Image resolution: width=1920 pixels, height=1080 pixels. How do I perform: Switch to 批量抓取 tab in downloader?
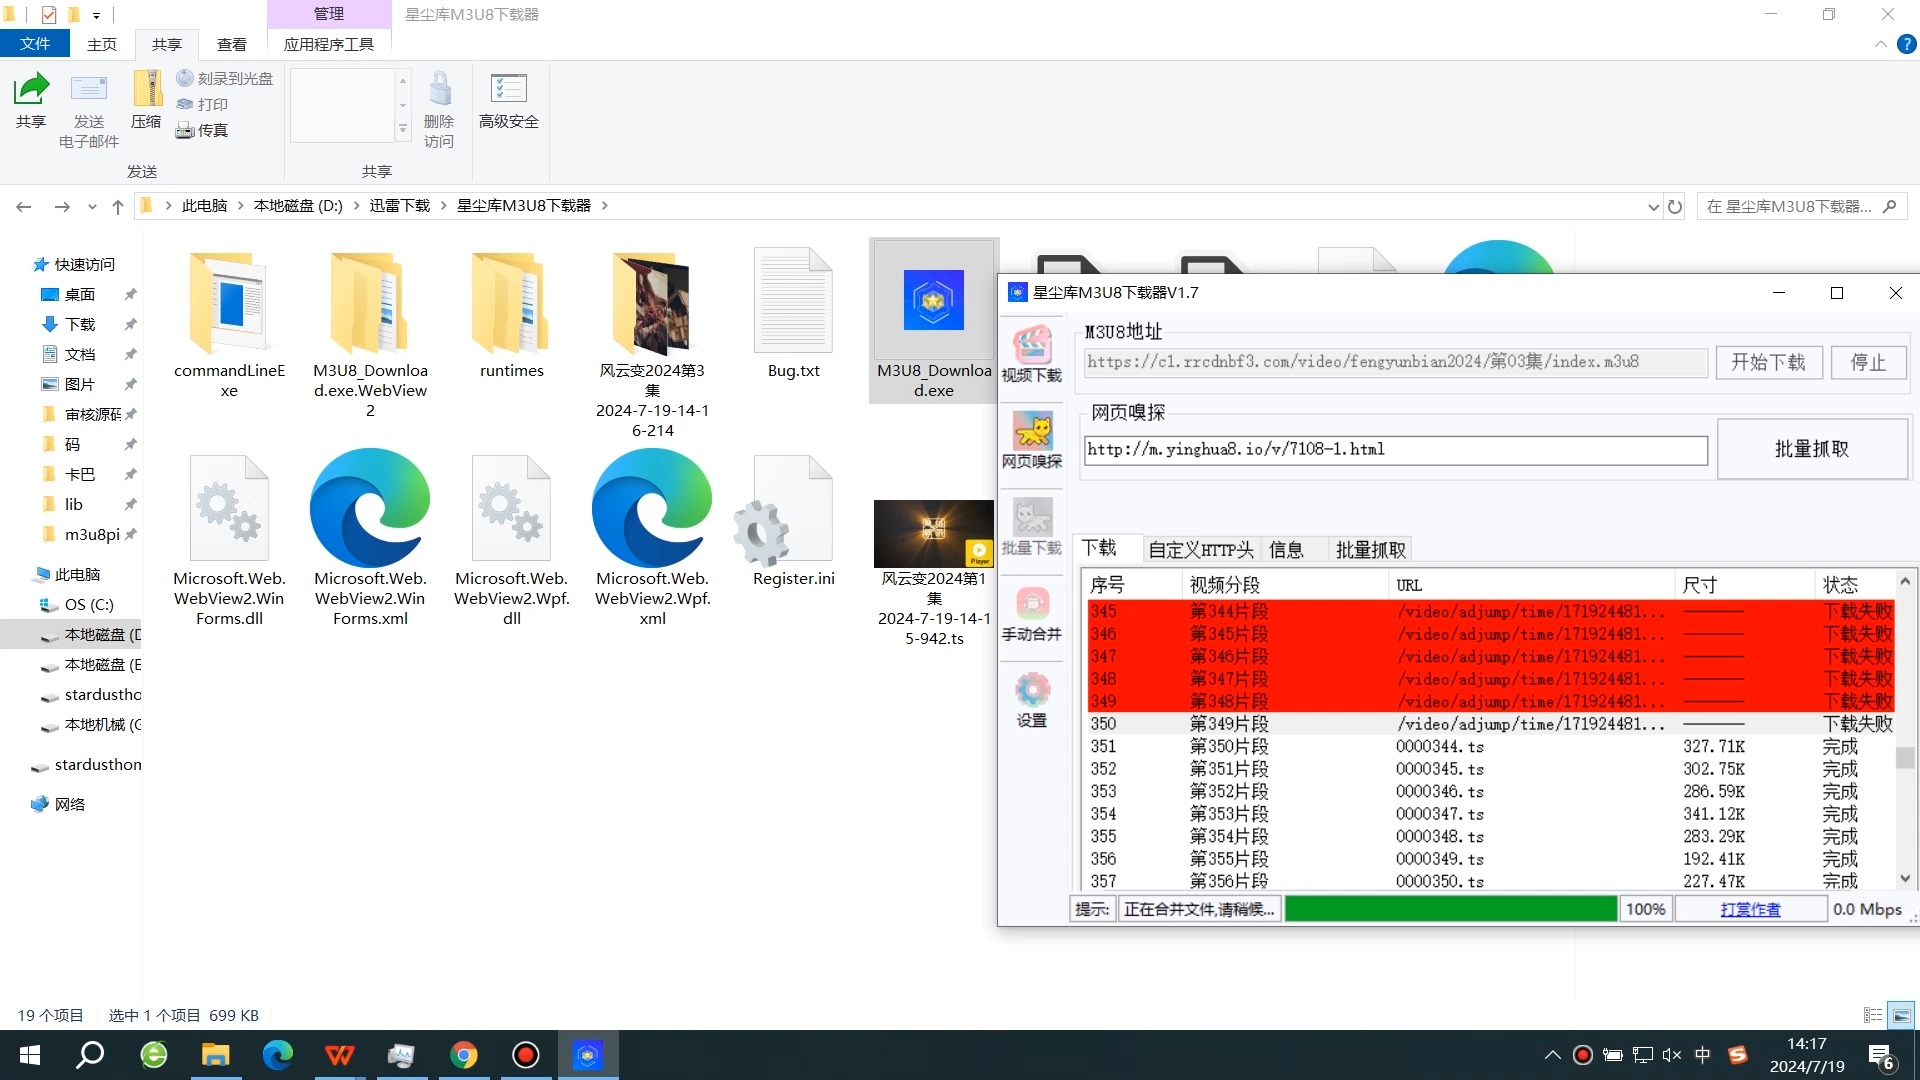pos(1371,549)
